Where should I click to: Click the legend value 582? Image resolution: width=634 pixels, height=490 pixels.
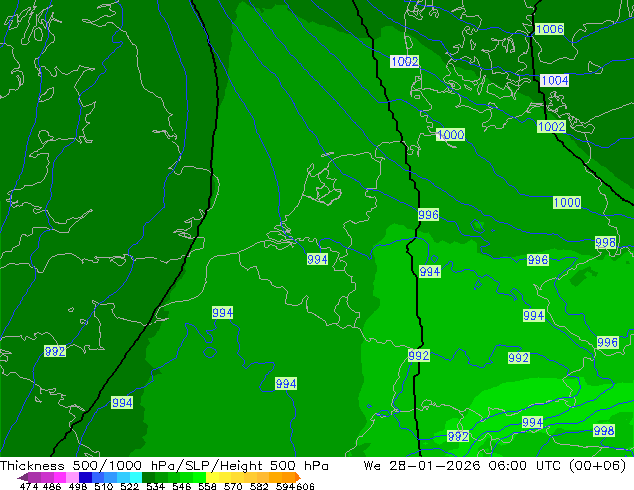point(259,486)
